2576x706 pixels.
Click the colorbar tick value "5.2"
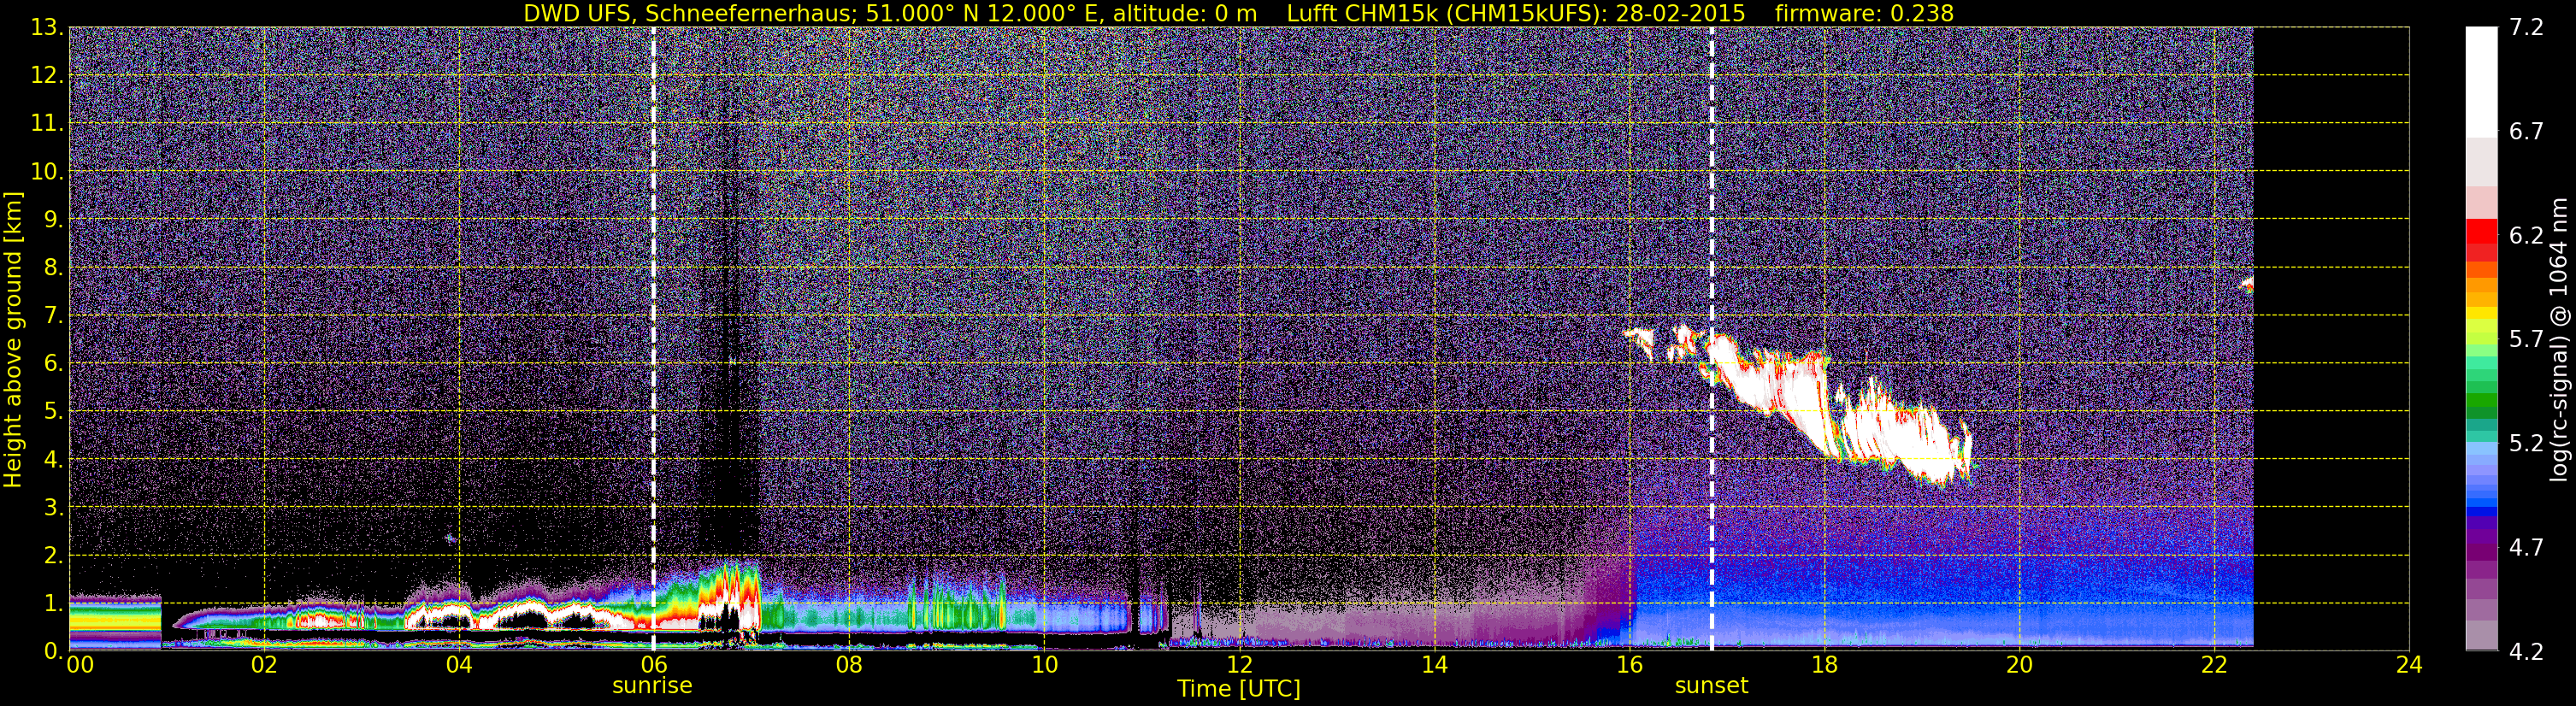(2526, 443)
